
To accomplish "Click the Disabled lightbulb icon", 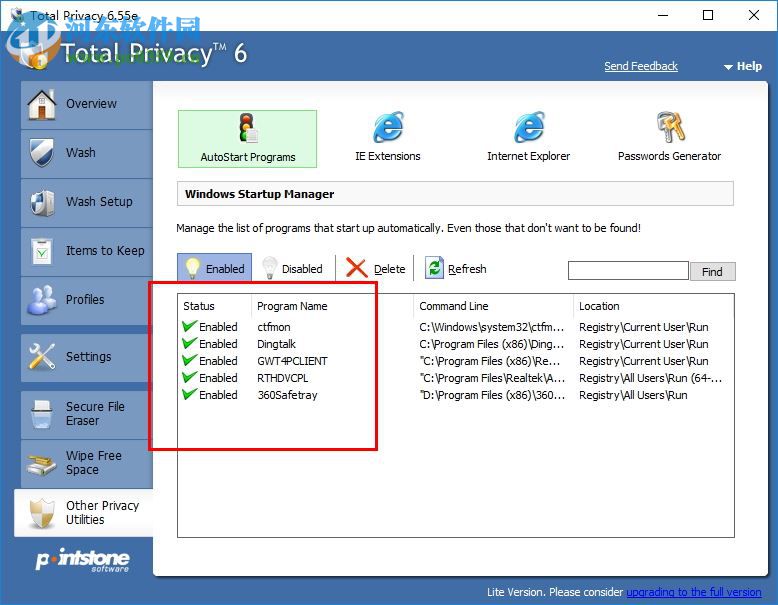I will tap(269, 268).
